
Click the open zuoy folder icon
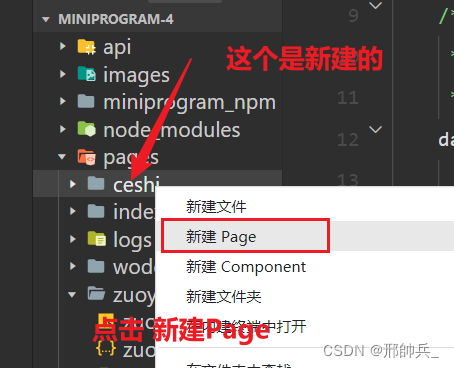(x=96, y=294)
